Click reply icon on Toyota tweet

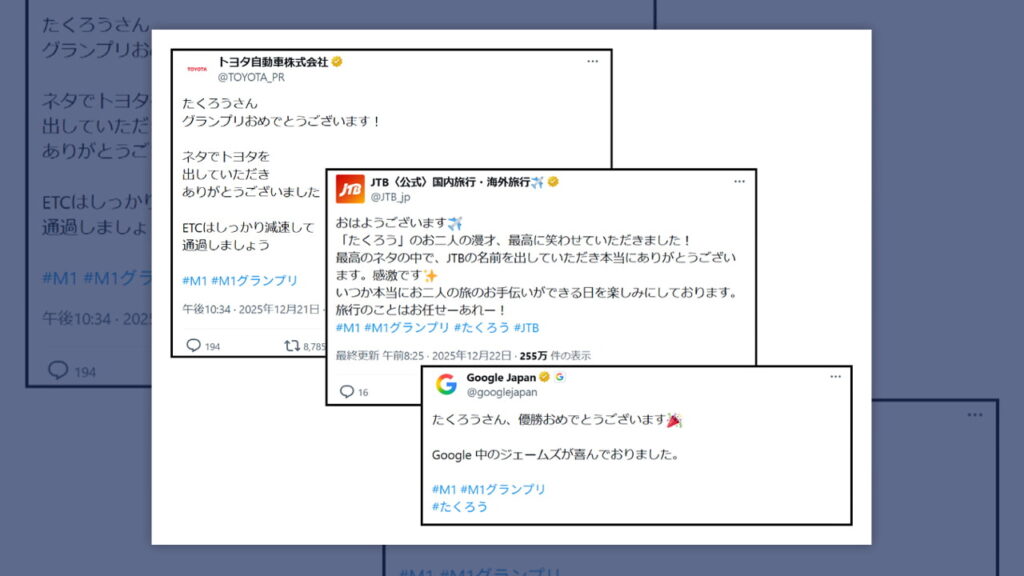pos(193,345)
